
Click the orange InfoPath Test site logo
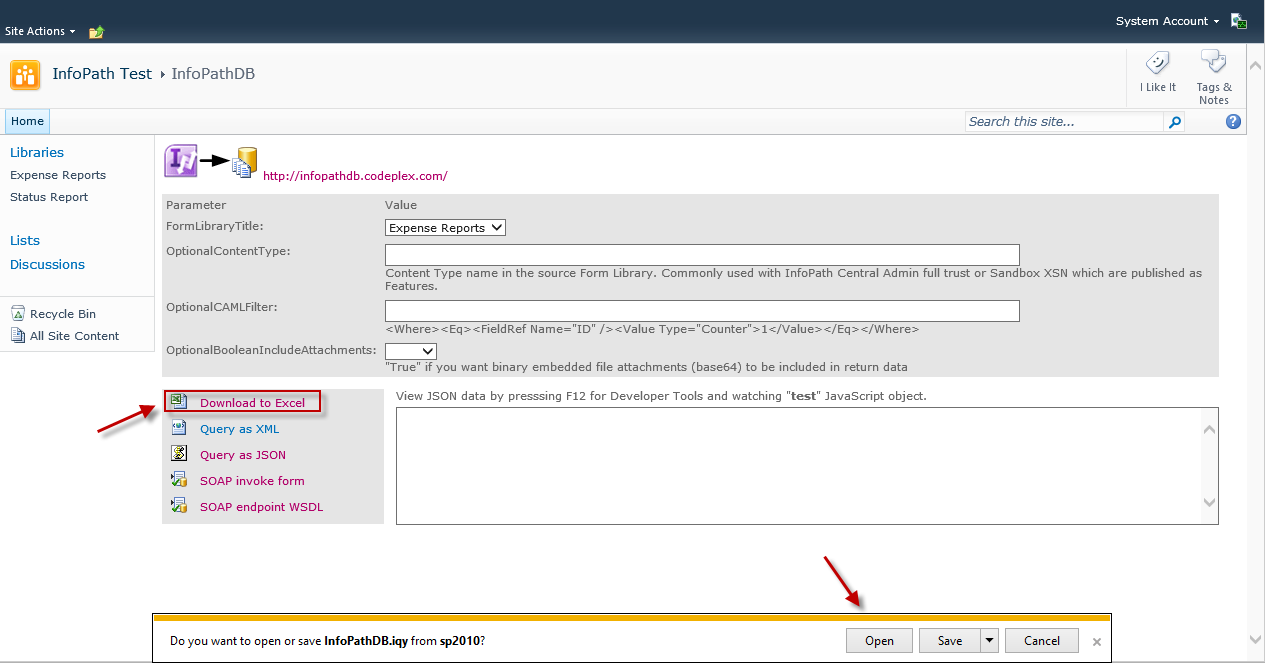[25, 75]
